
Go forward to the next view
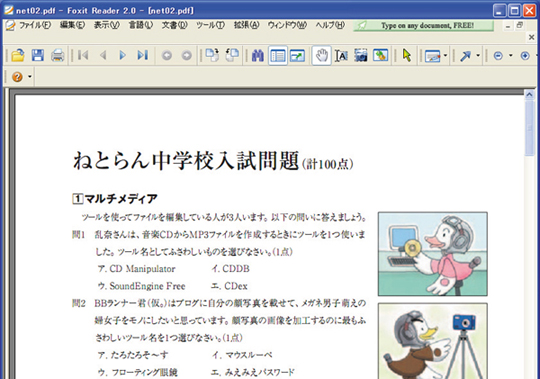[x=186, y=55]
